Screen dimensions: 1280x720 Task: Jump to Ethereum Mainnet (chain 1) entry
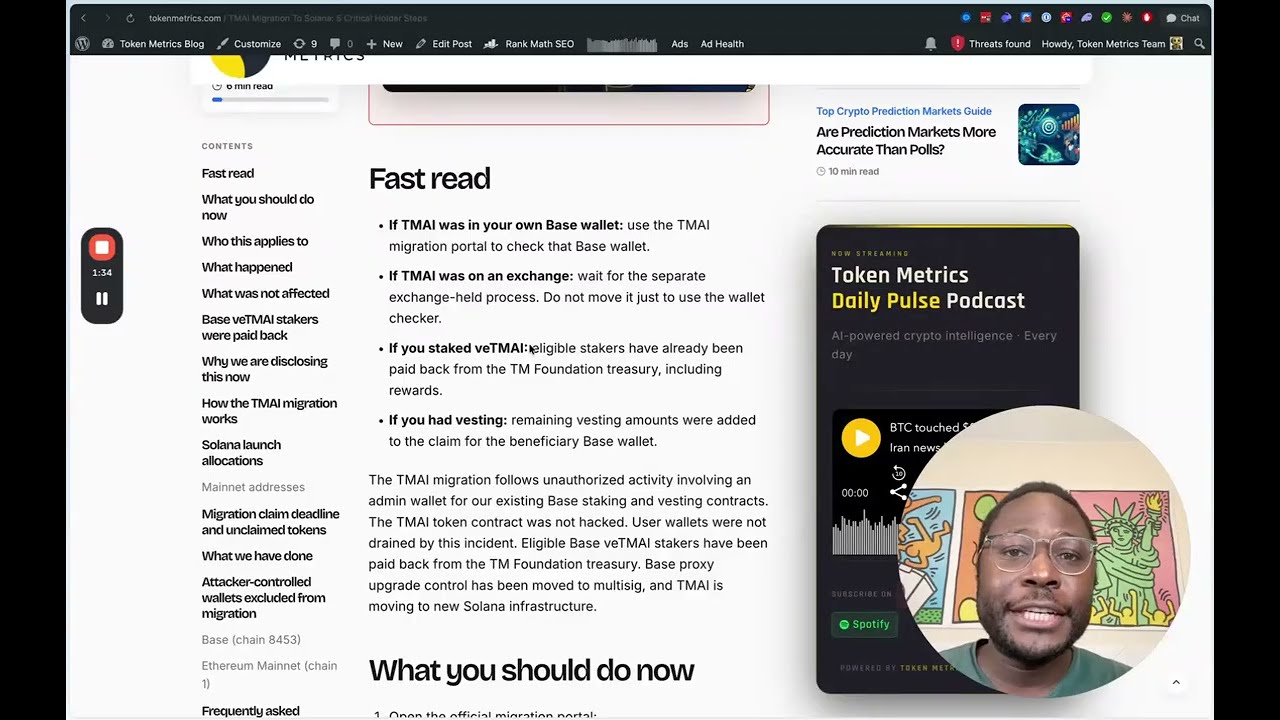(x=269, y=674)
